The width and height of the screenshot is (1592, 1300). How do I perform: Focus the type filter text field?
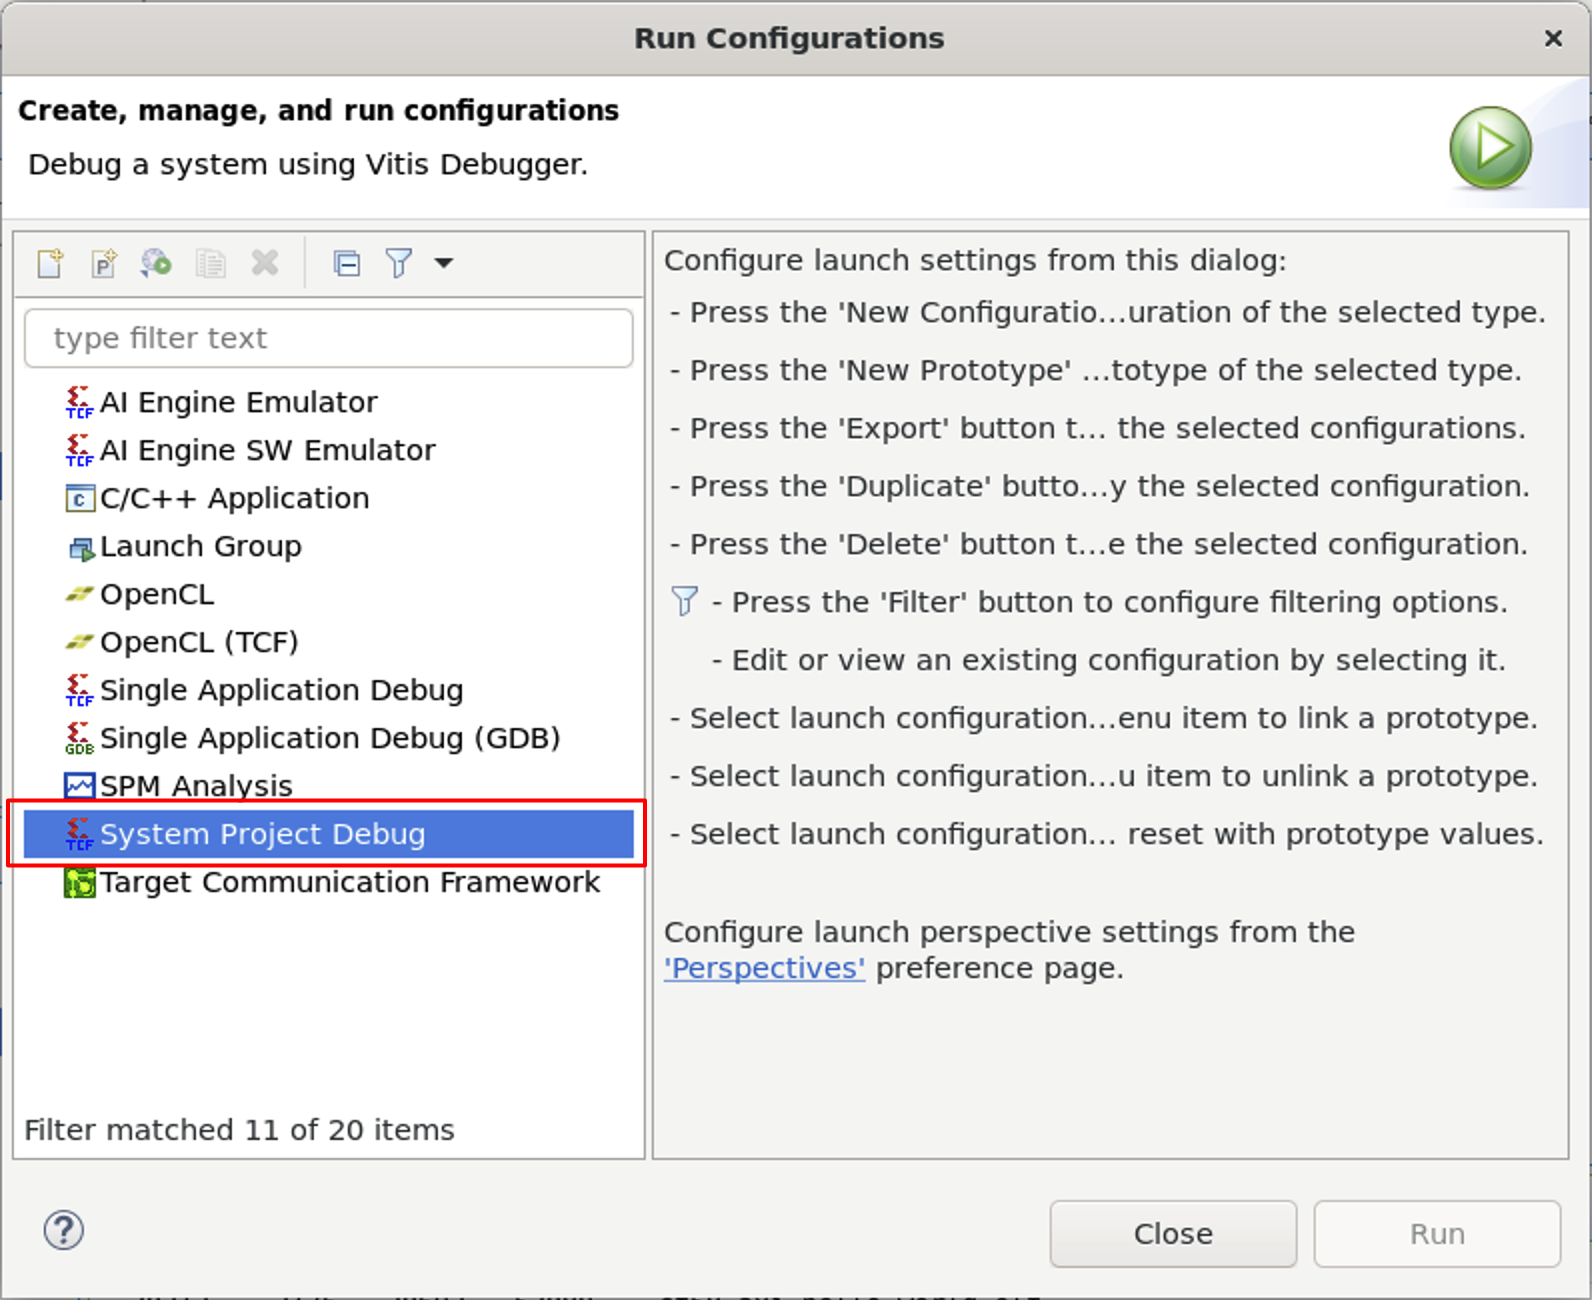pyautogui.click(x=328, y=338)
